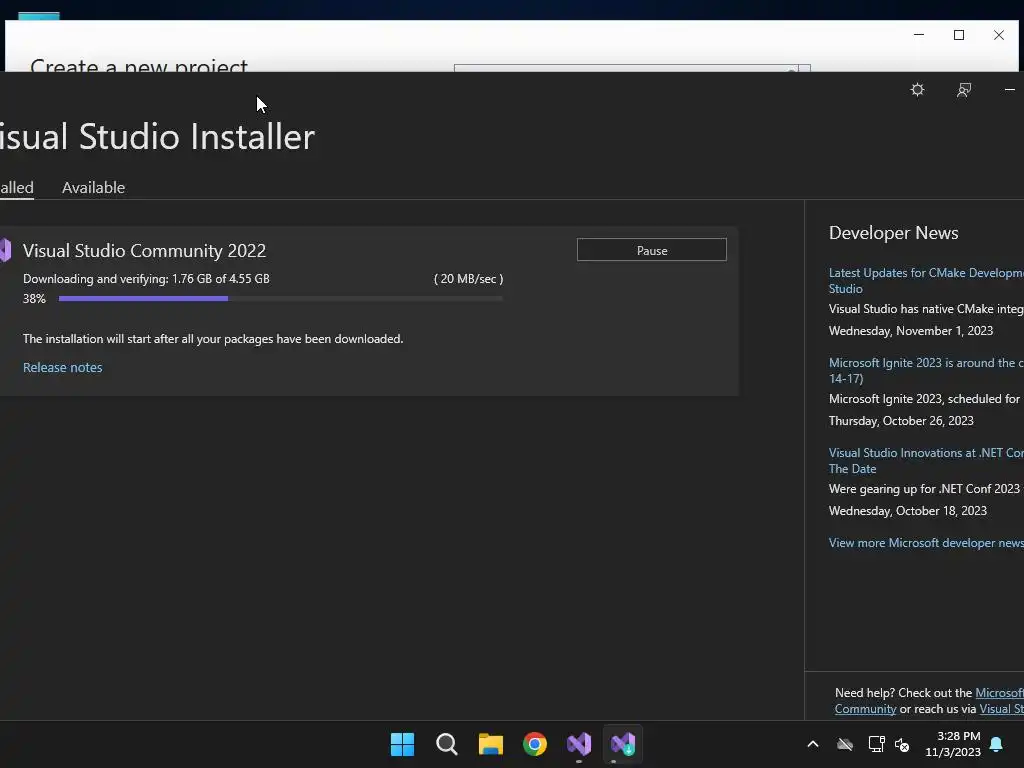Screen dimensions: 1024x768
Task: Click the template search box in background window
Action: pyautogui.click(x=632, y=68)
